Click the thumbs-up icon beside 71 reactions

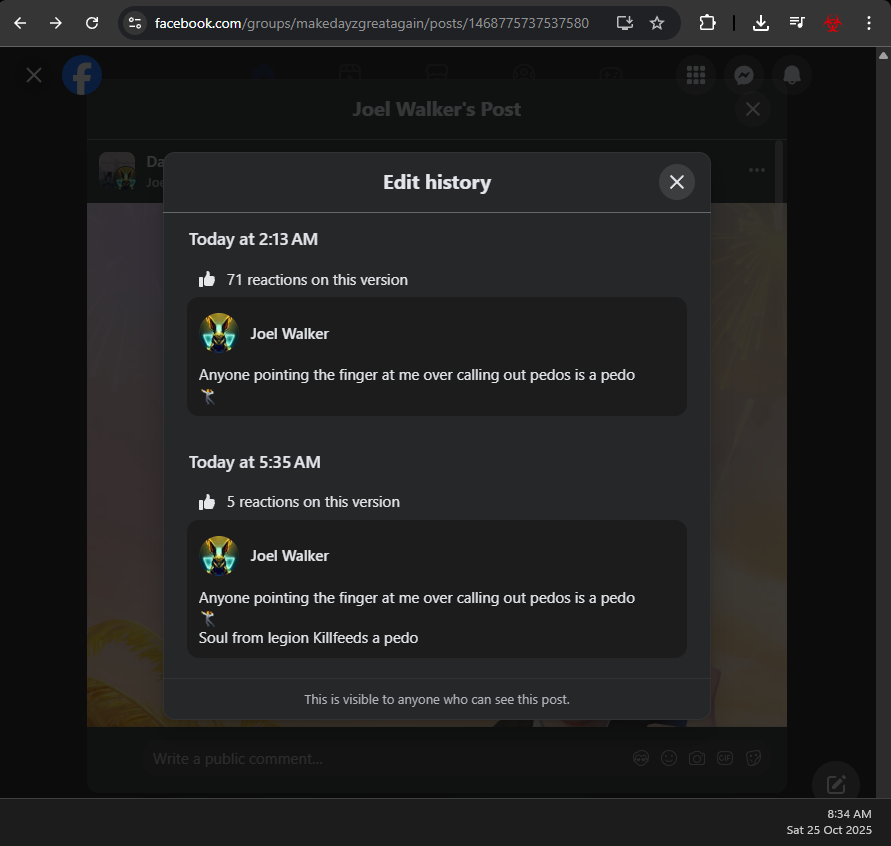pyautogui.click(x=207, y=280)
